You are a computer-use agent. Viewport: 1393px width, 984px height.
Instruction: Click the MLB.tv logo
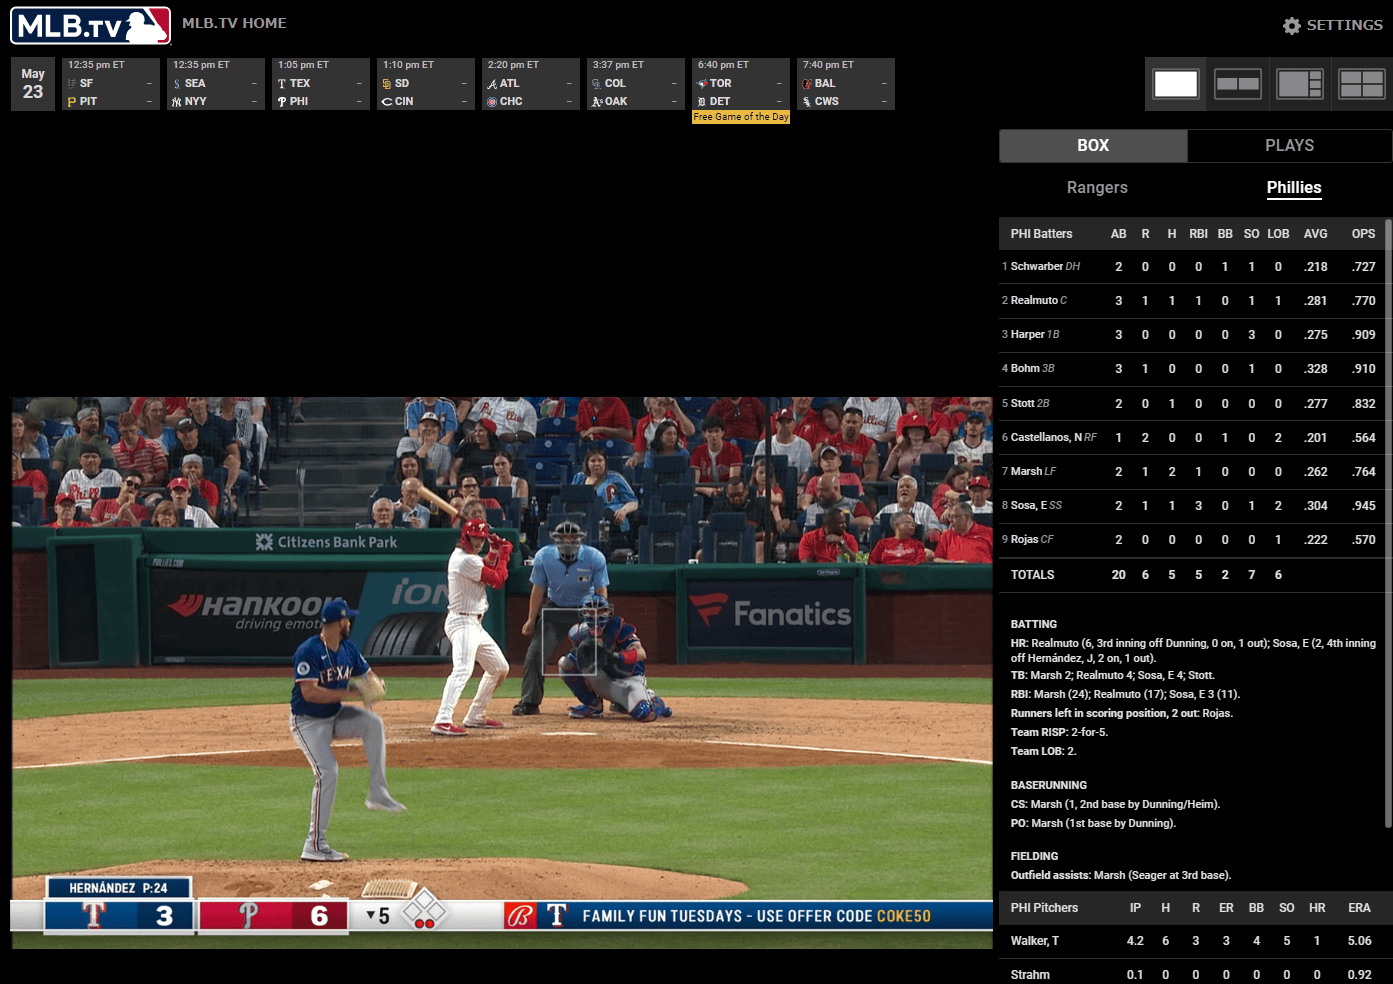click(x=91, y=26)
